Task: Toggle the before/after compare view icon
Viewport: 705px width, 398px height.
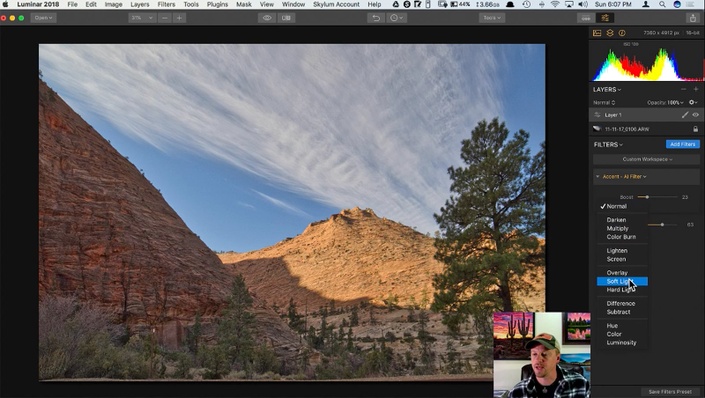Action: [x=286, y=18]
